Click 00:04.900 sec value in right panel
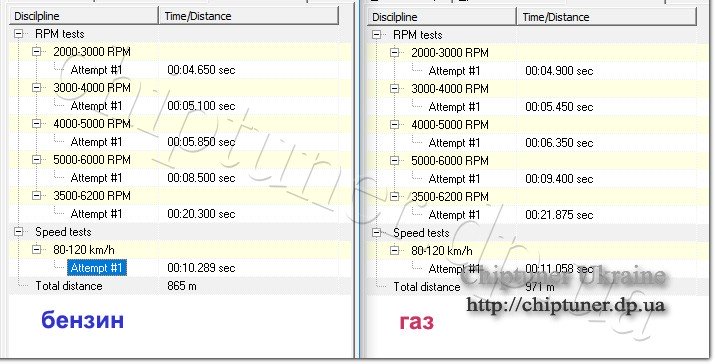The width and height of the screenshot is (715, 364). (x=559, y=71)
